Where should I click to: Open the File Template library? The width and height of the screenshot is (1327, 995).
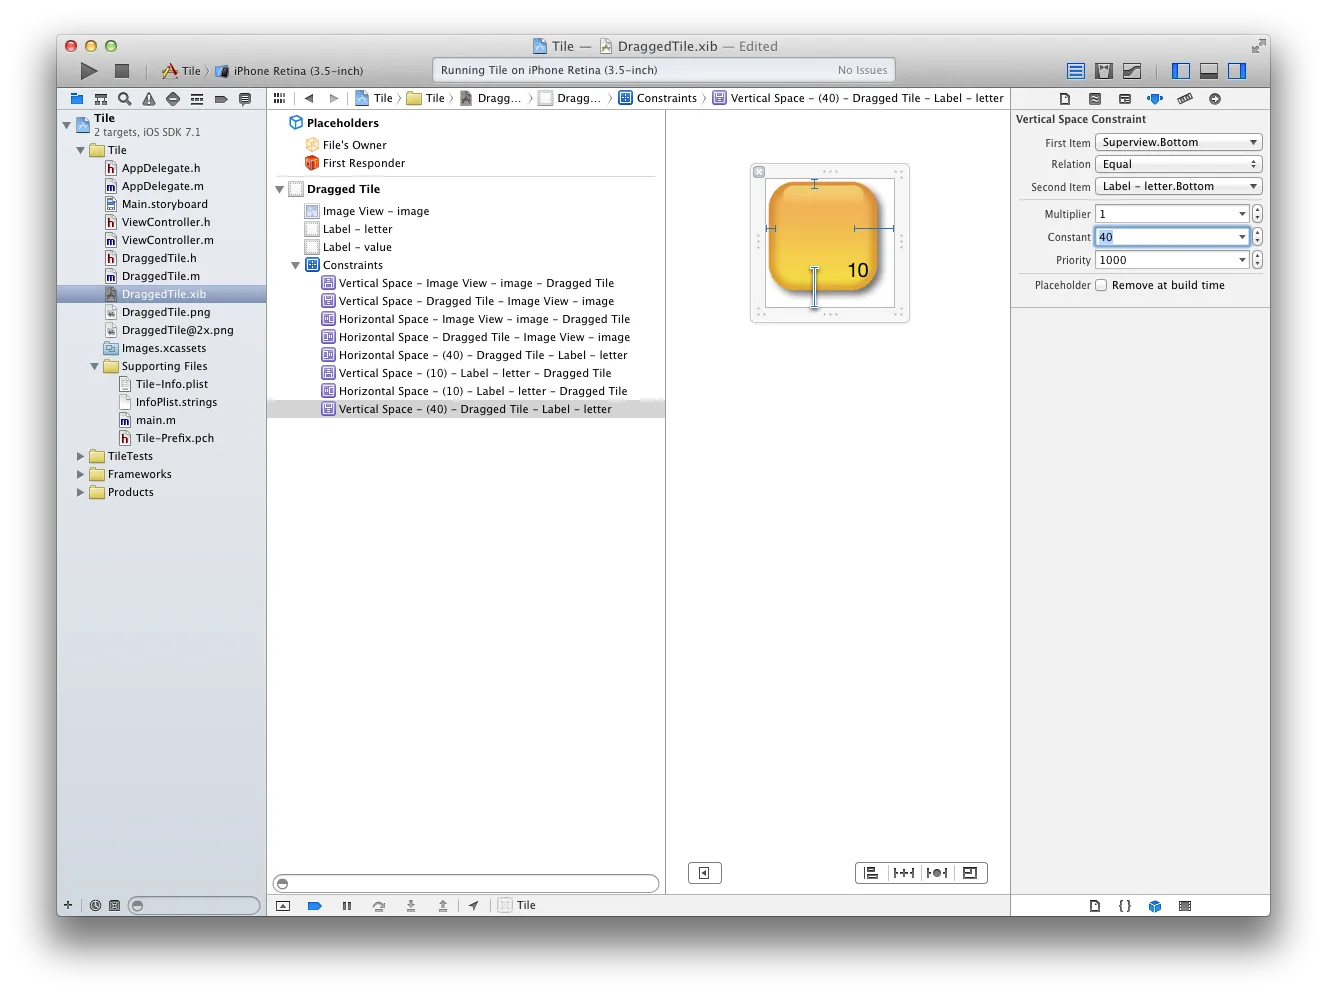tap(1095, 906)
